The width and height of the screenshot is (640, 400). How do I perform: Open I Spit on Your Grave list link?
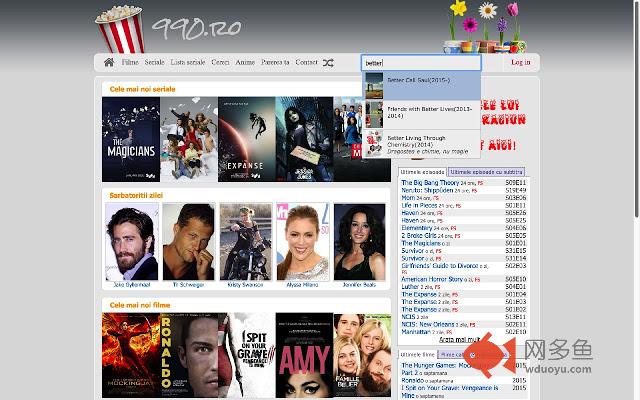pyautogui.click(x=450, y=391)
